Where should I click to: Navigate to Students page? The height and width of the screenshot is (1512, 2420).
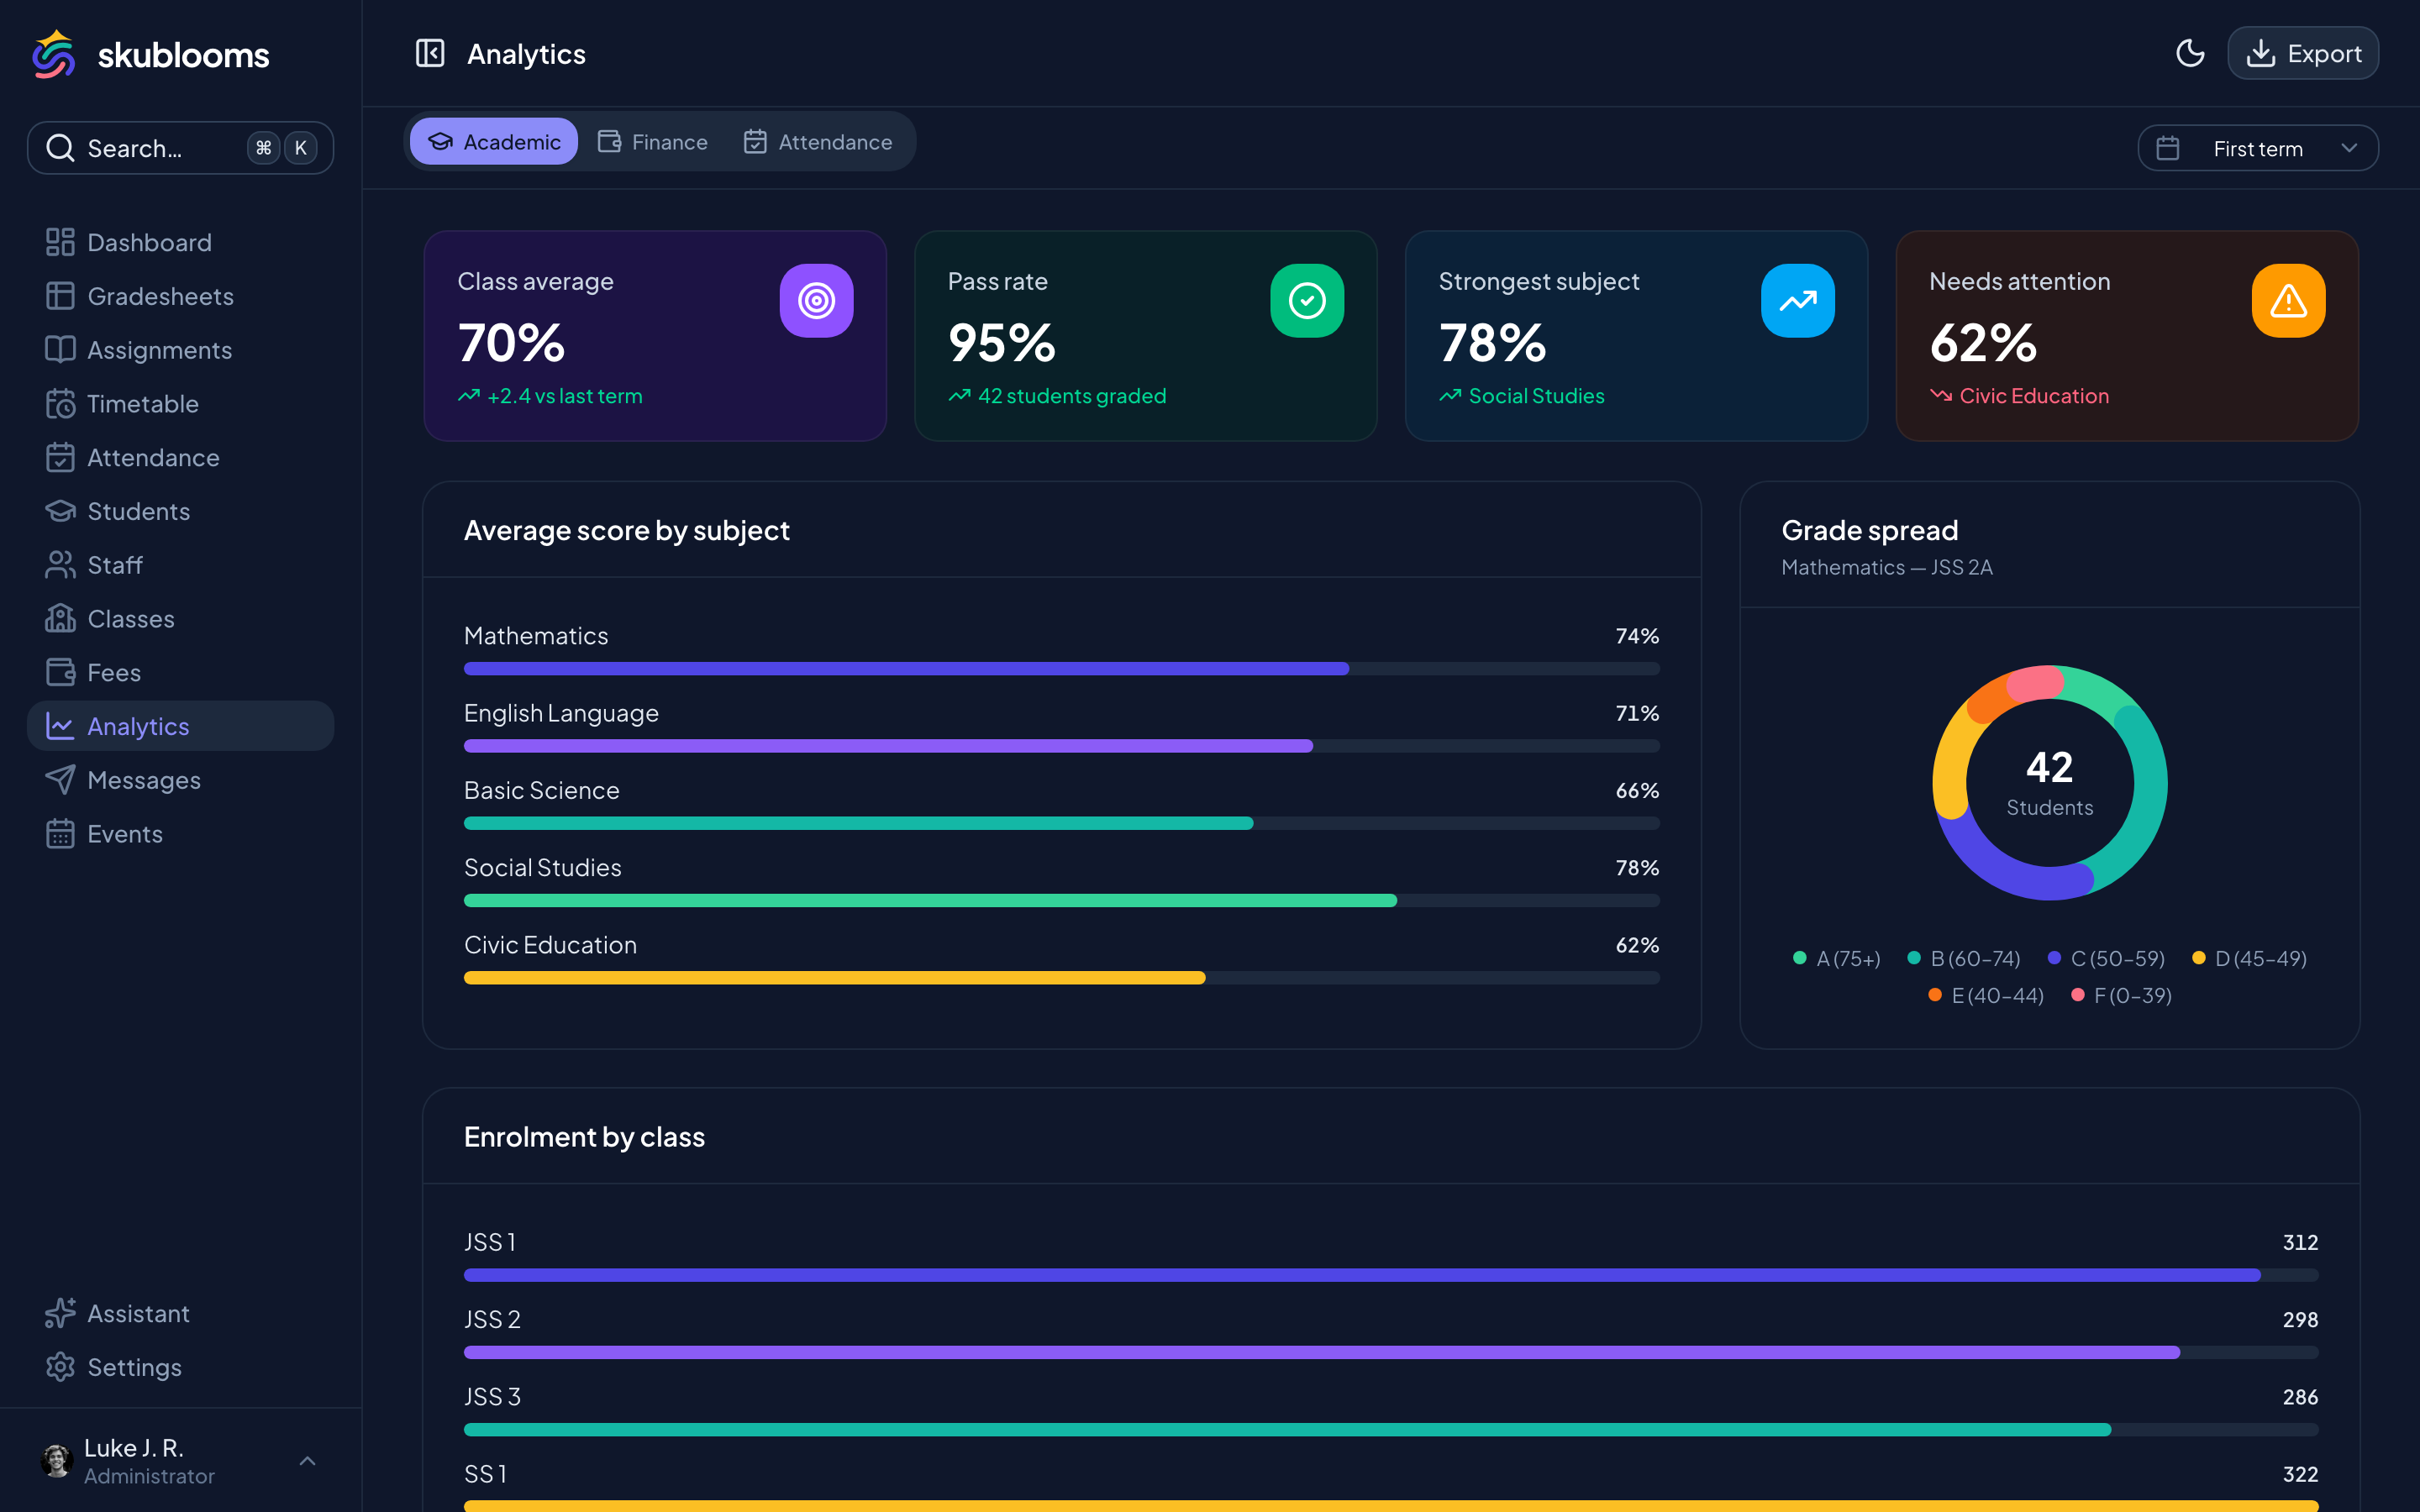(180, 511)
